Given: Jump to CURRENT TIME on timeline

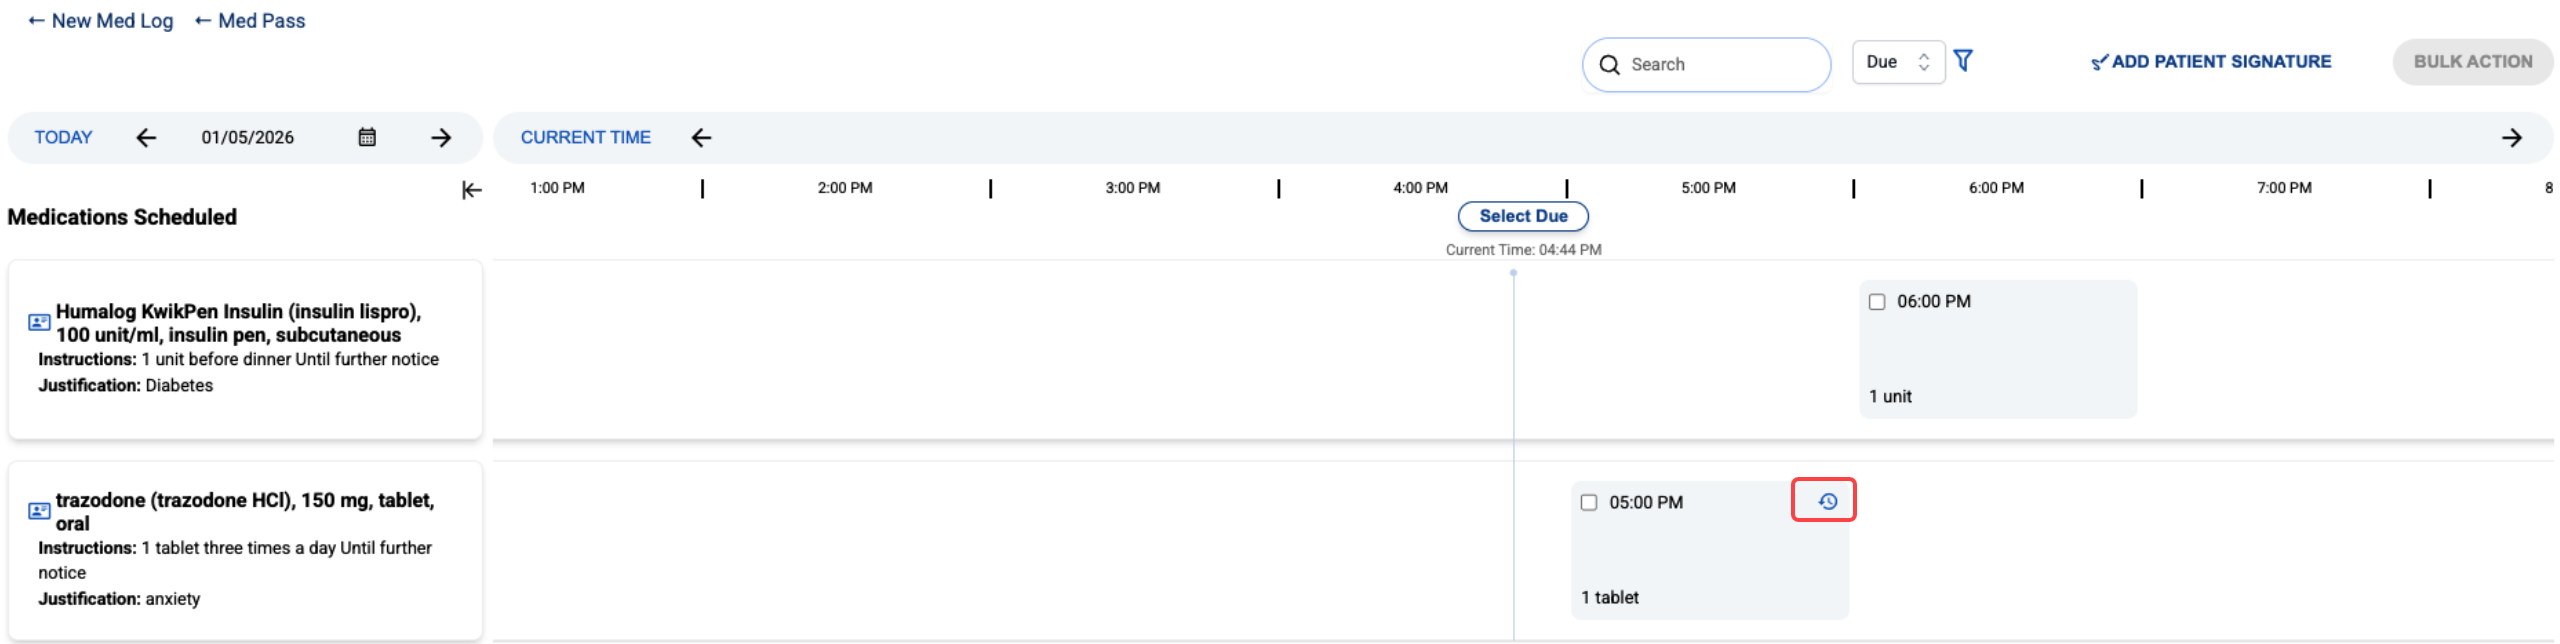Looking at the screenshot, I should point(585,137).
